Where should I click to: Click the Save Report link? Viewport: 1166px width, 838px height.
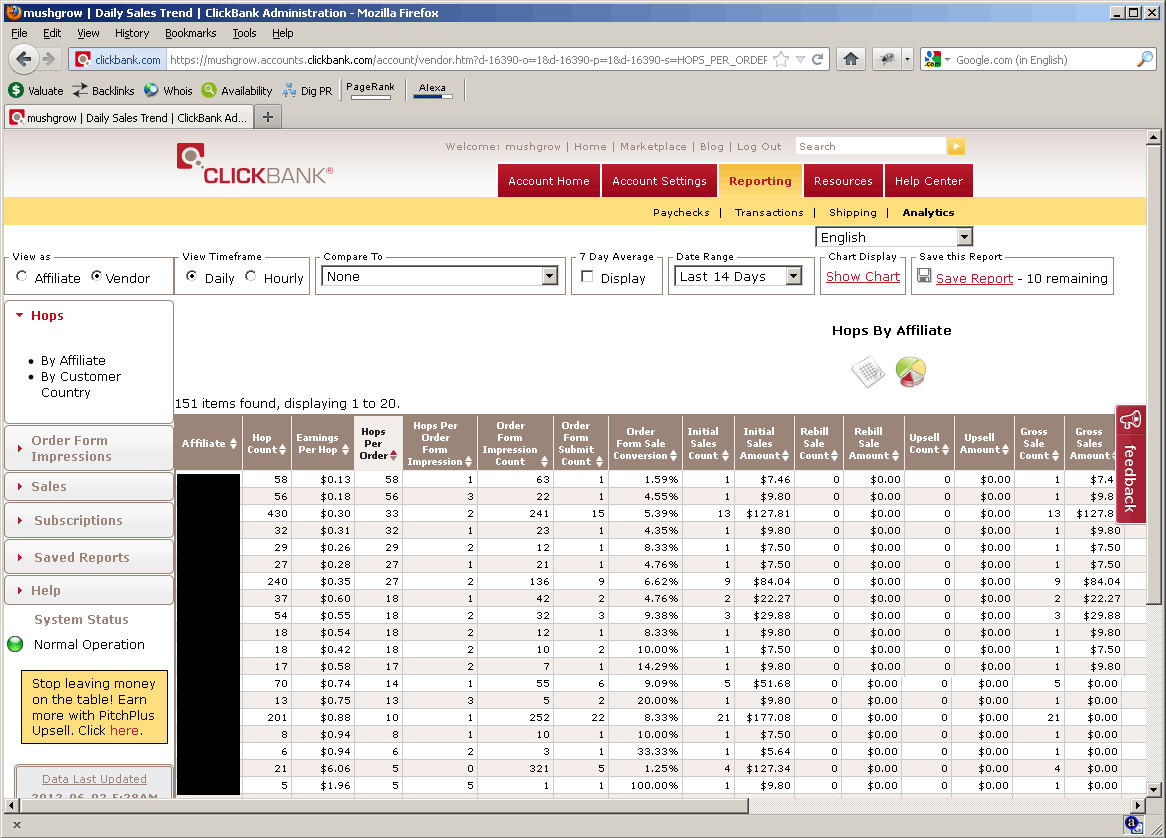pos(974,279)
